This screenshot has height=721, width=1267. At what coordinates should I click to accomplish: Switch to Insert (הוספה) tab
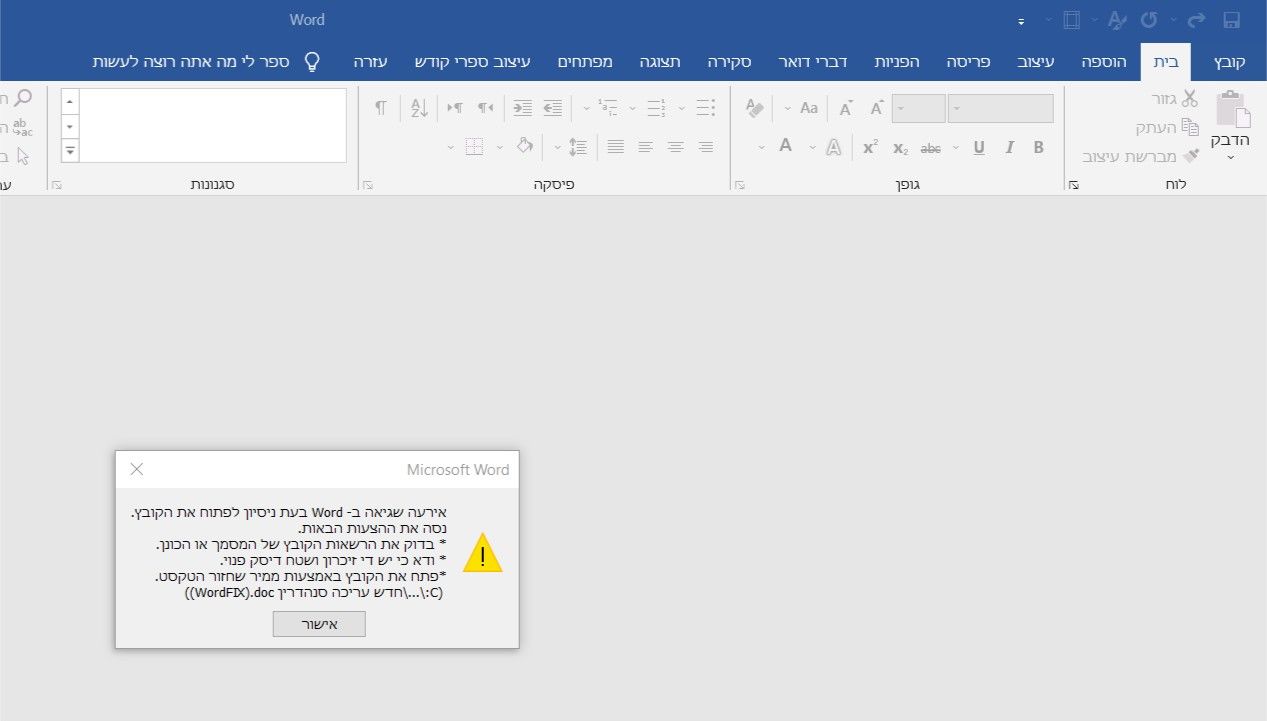click(1104, 61)
